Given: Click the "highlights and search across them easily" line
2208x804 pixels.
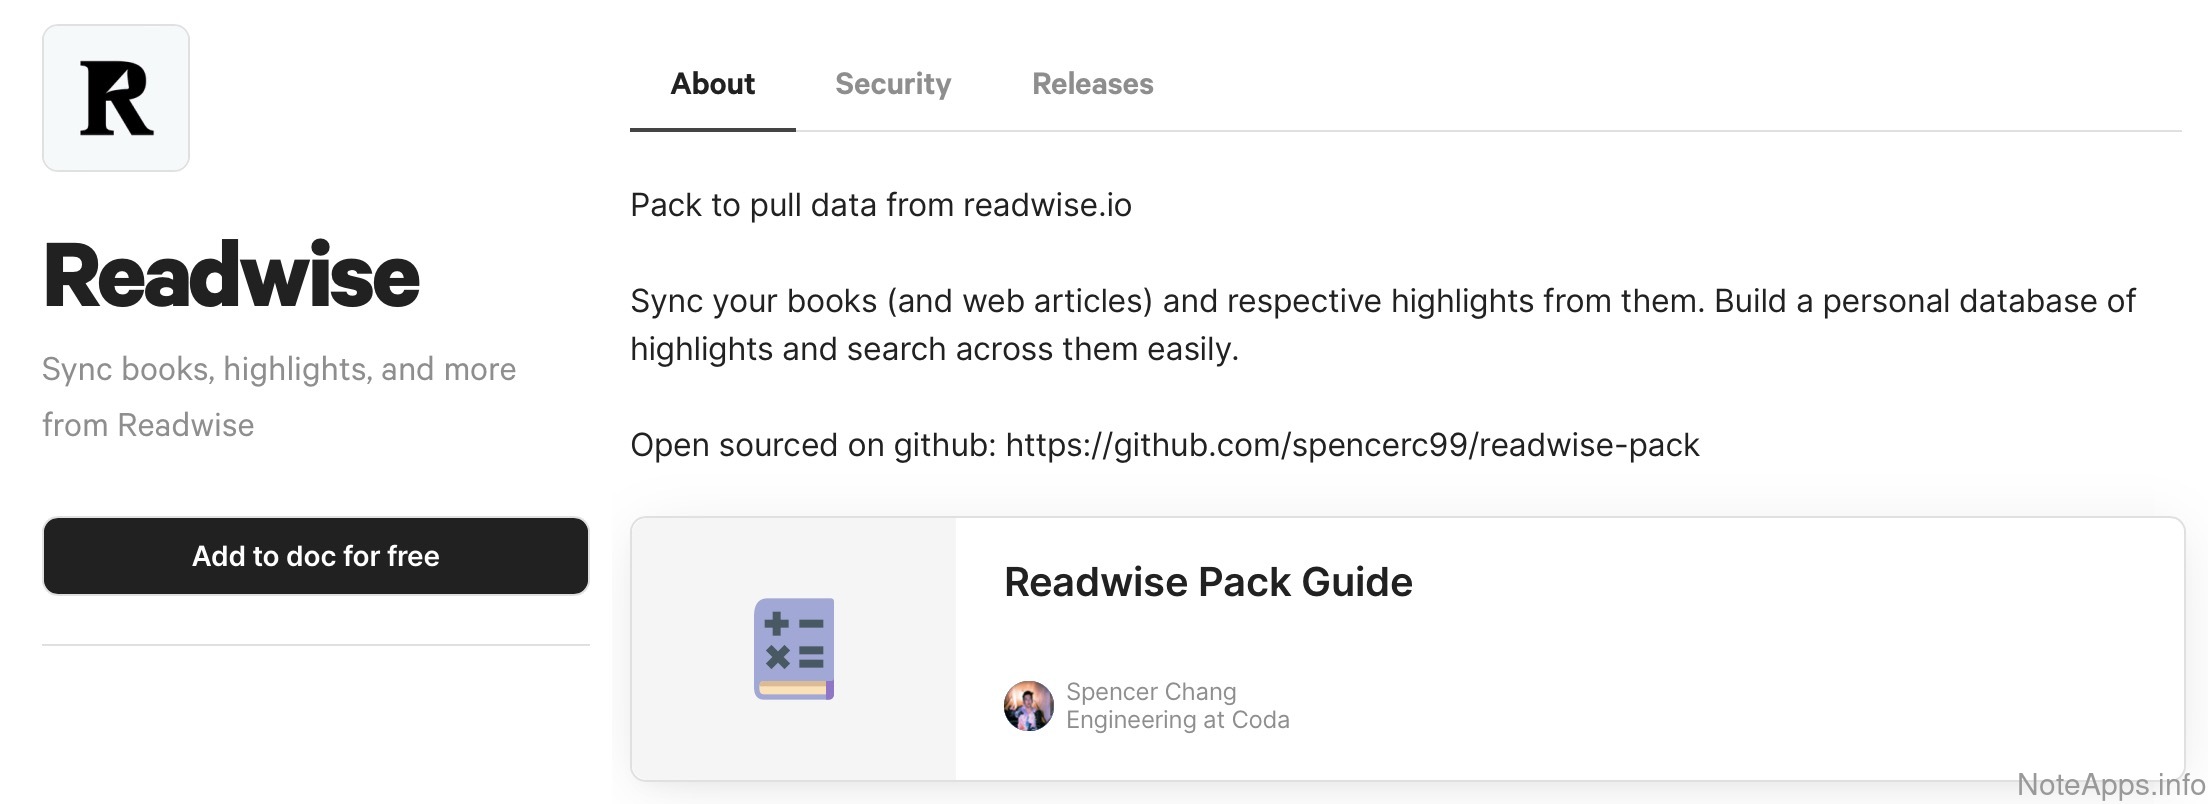Looking at the screenshot, I should 934,349.
